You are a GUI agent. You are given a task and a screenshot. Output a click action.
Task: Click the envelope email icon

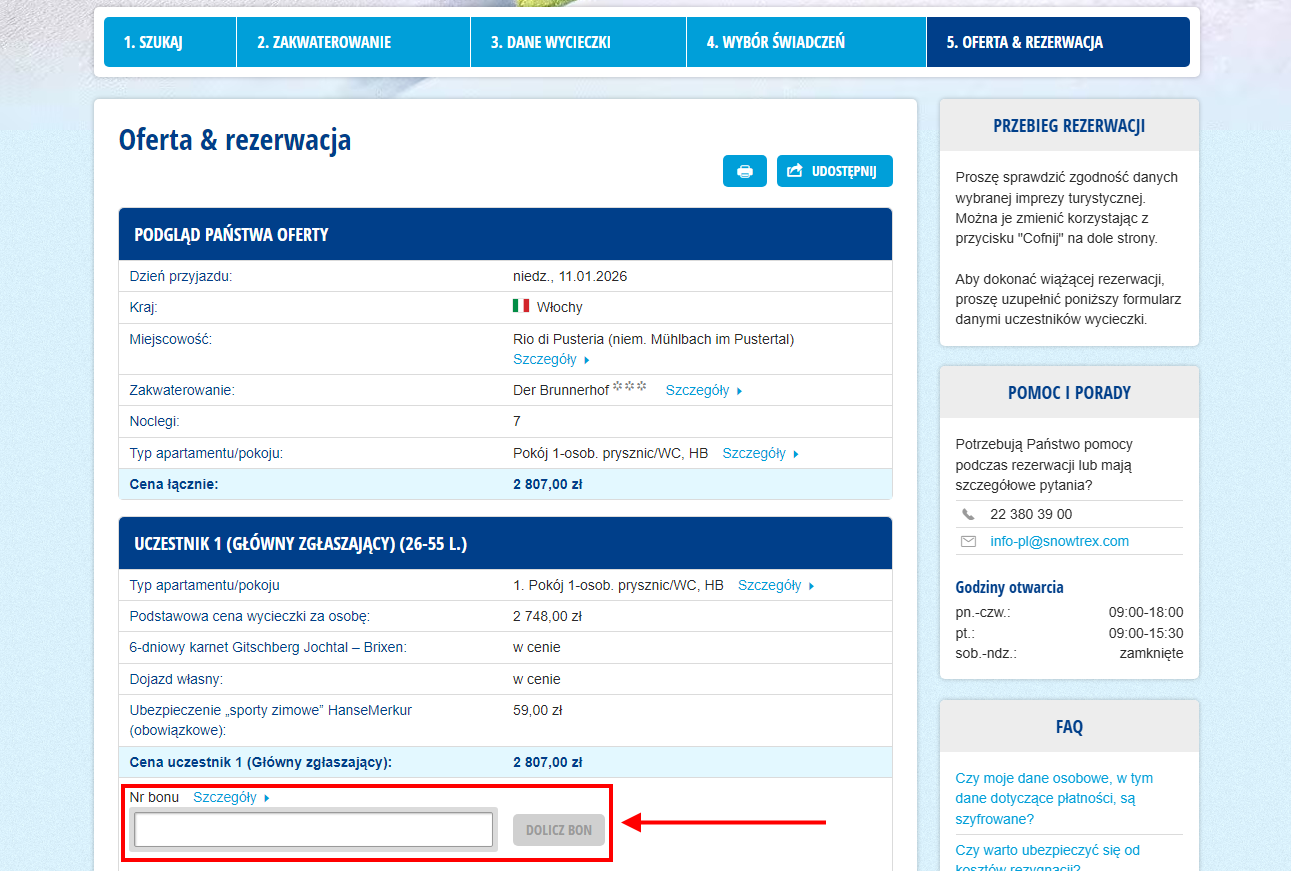click(x=968, y=541)
